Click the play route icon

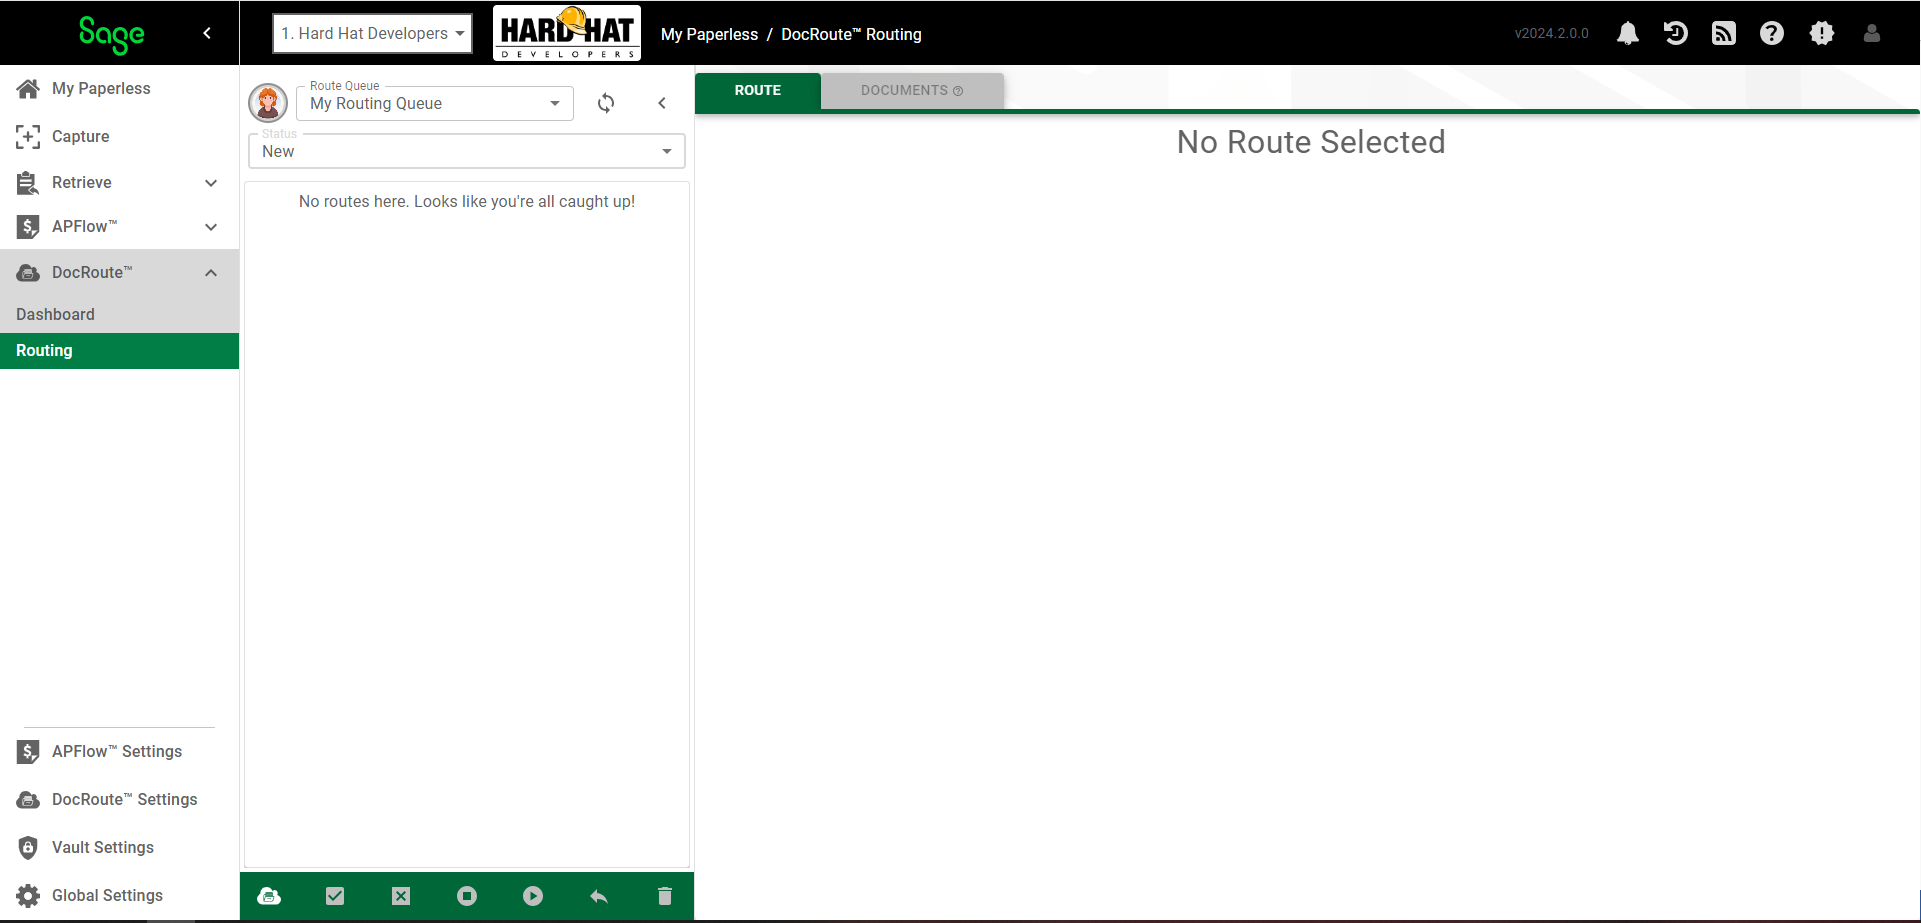pos(533,896)
